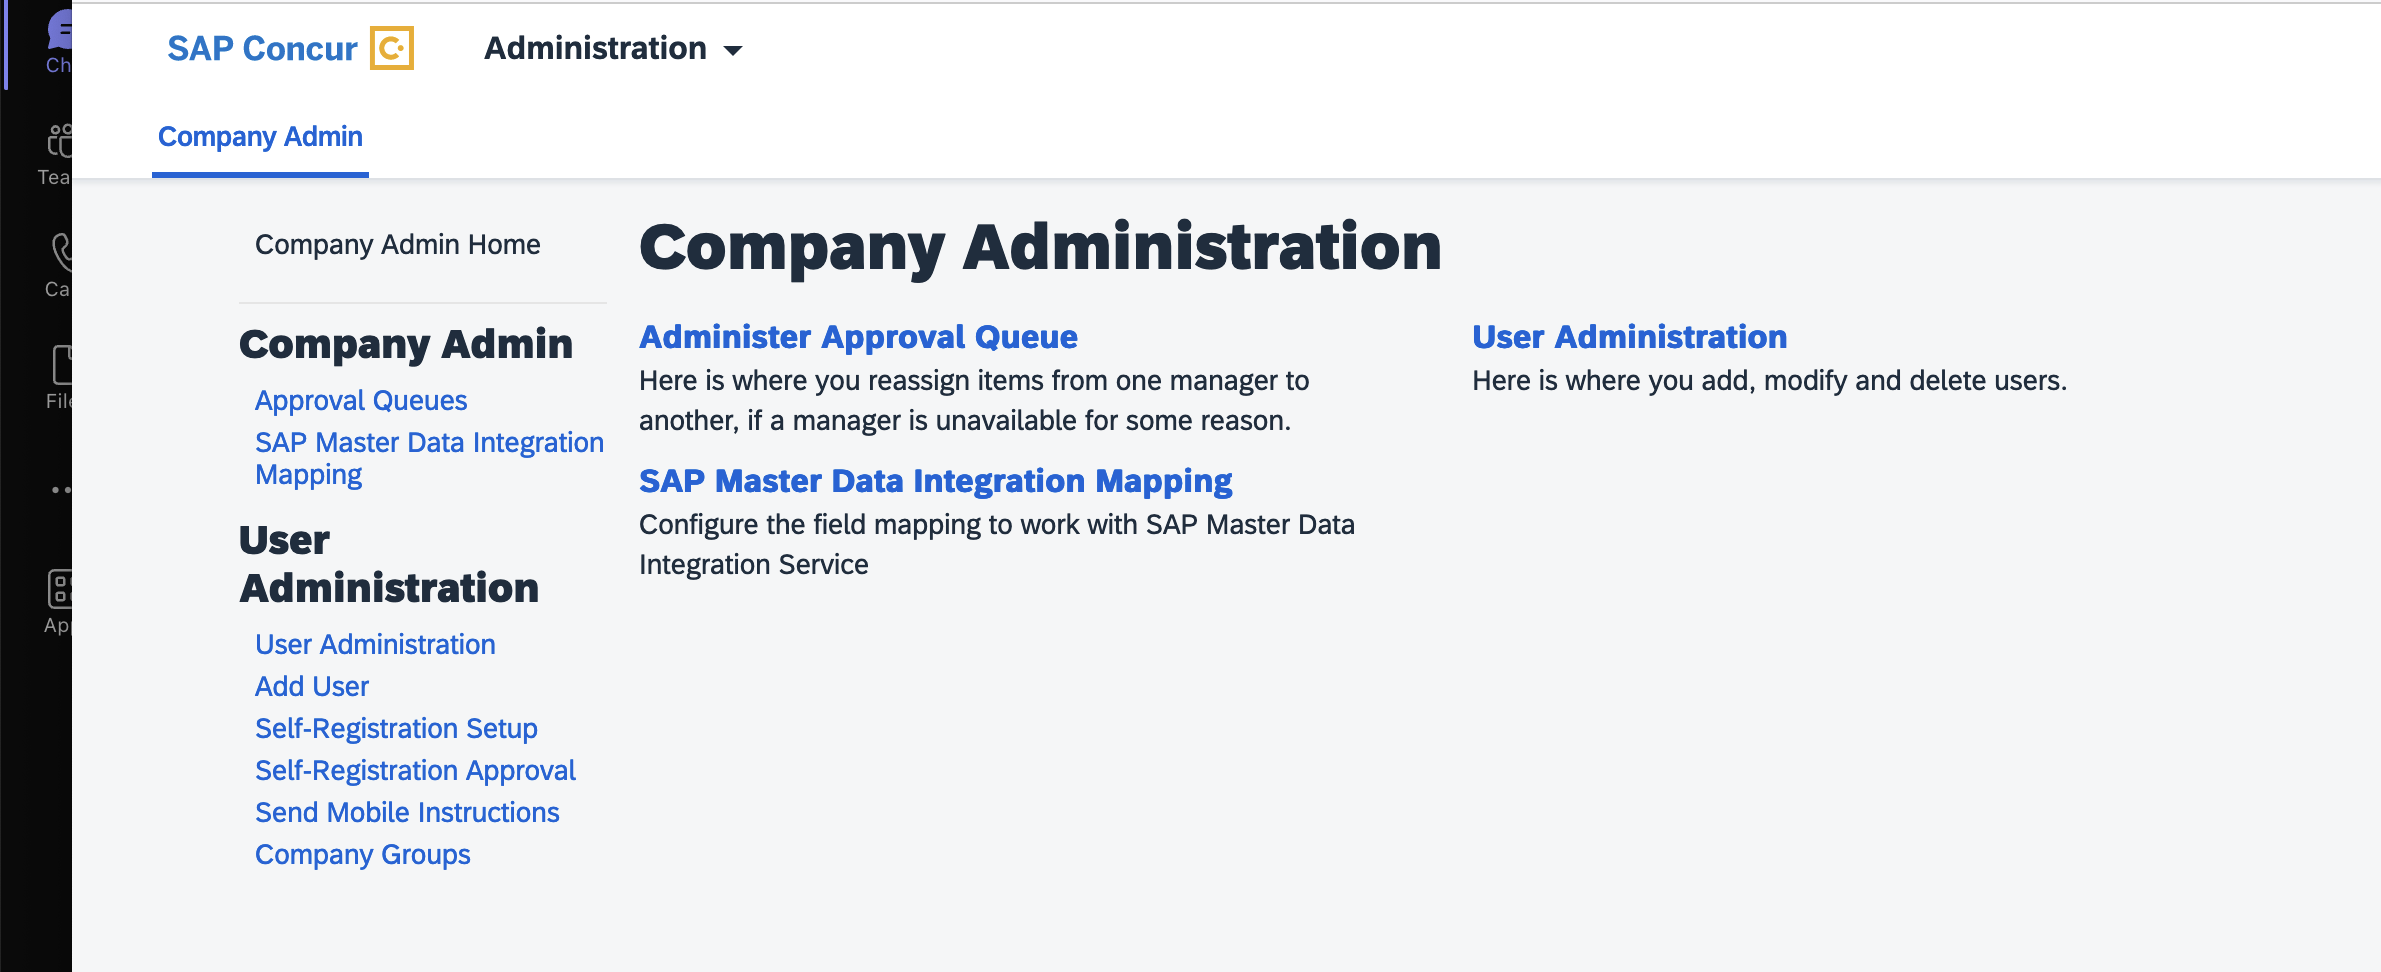The image size is (2381, 972).
Task: Open SAP Master Data Integration Mapping
Action: (x=430, y=458)
